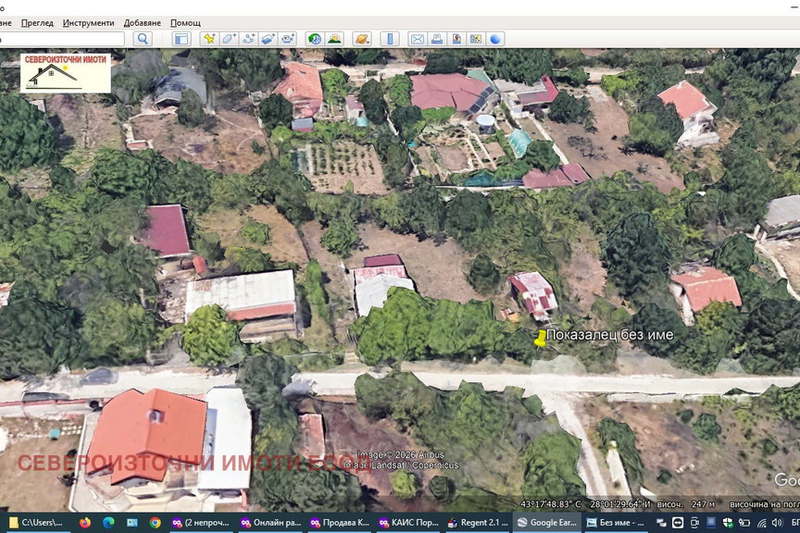
Task: Switch to 'Без име -' taskbar window
Action: click(x=616, y=523)
